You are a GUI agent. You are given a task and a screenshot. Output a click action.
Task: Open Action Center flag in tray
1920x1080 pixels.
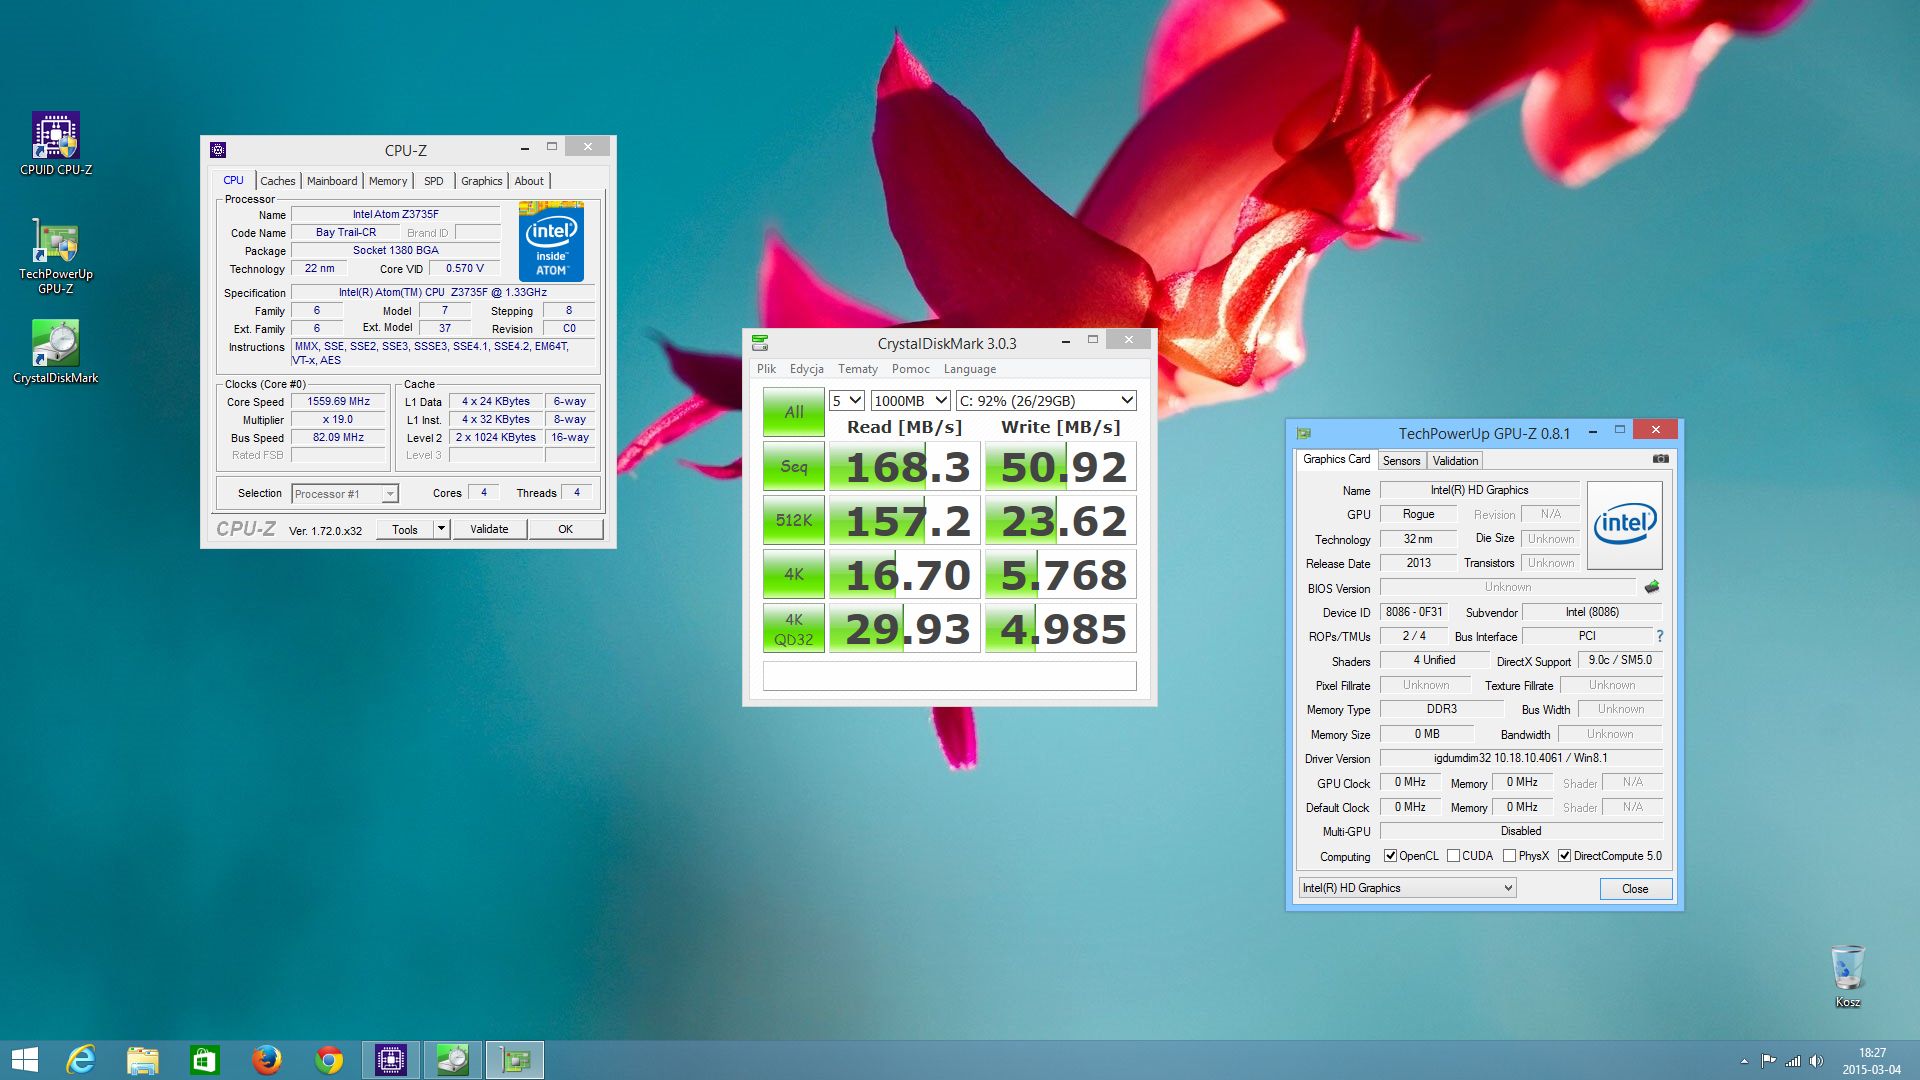pos(1768,1061)
